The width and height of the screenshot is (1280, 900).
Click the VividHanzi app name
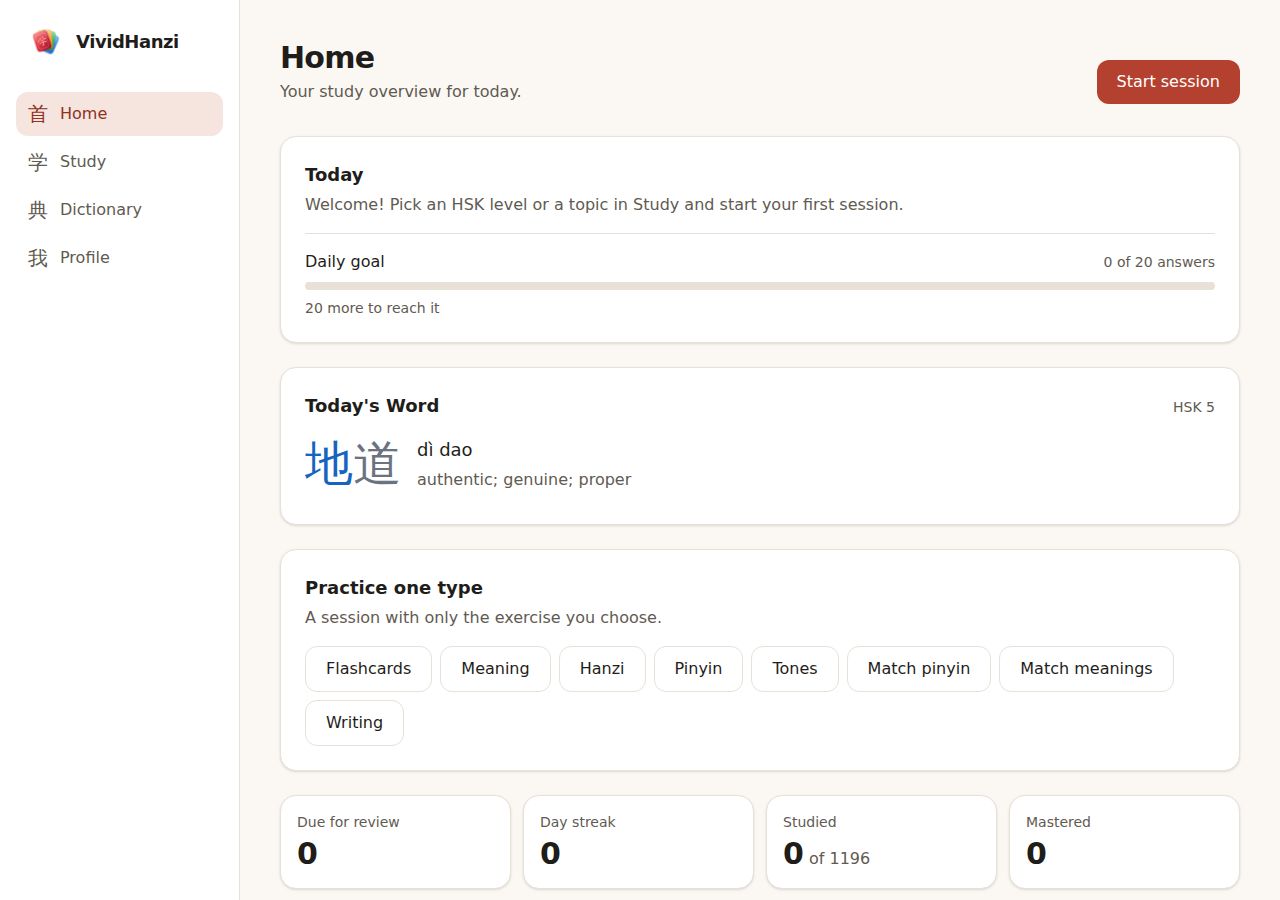(x=127, y=42)
